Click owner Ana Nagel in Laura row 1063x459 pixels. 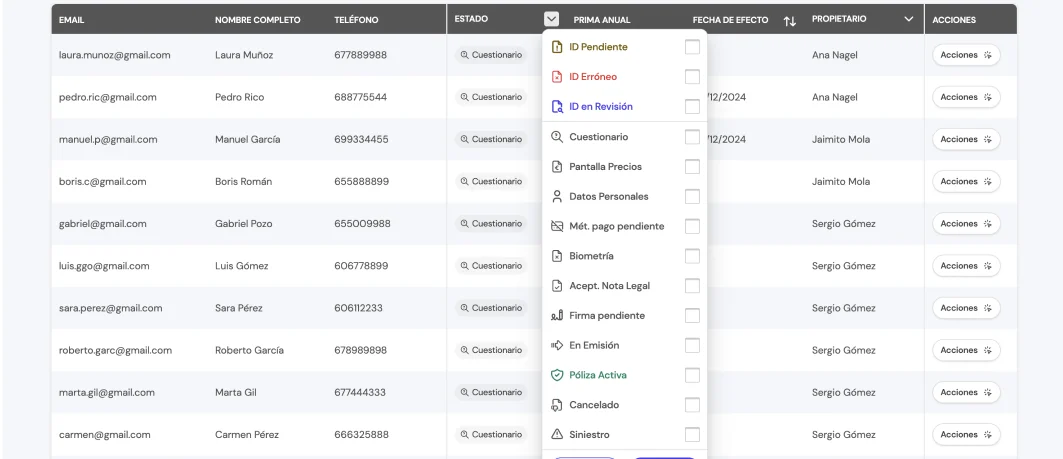(835, 55)
